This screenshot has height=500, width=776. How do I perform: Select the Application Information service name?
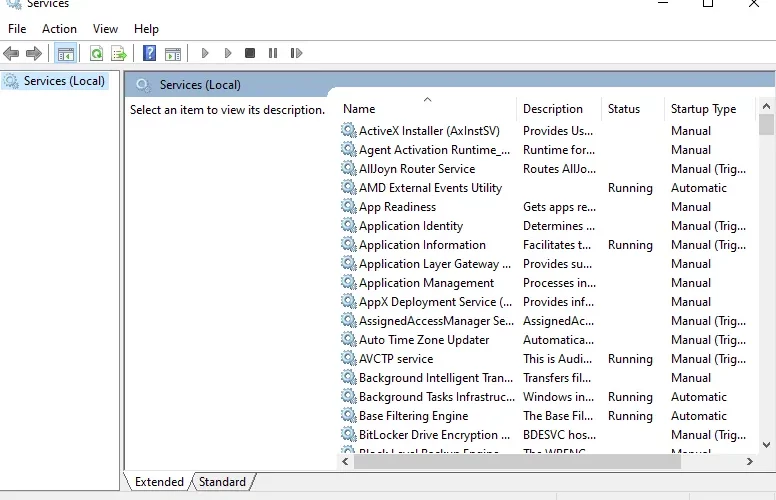(x=422, y=245)
